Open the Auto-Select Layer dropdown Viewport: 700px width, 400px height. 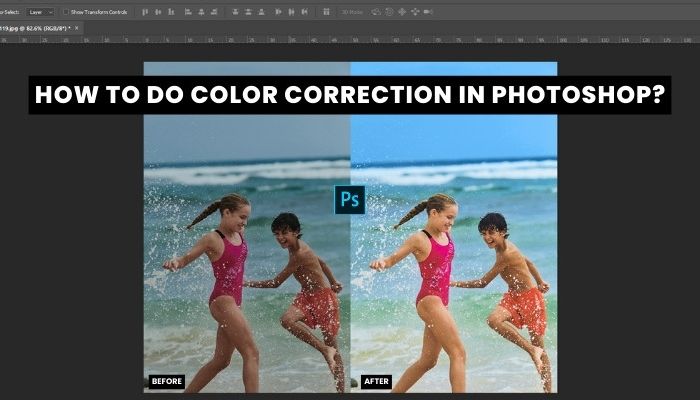[x=40, y=12]
